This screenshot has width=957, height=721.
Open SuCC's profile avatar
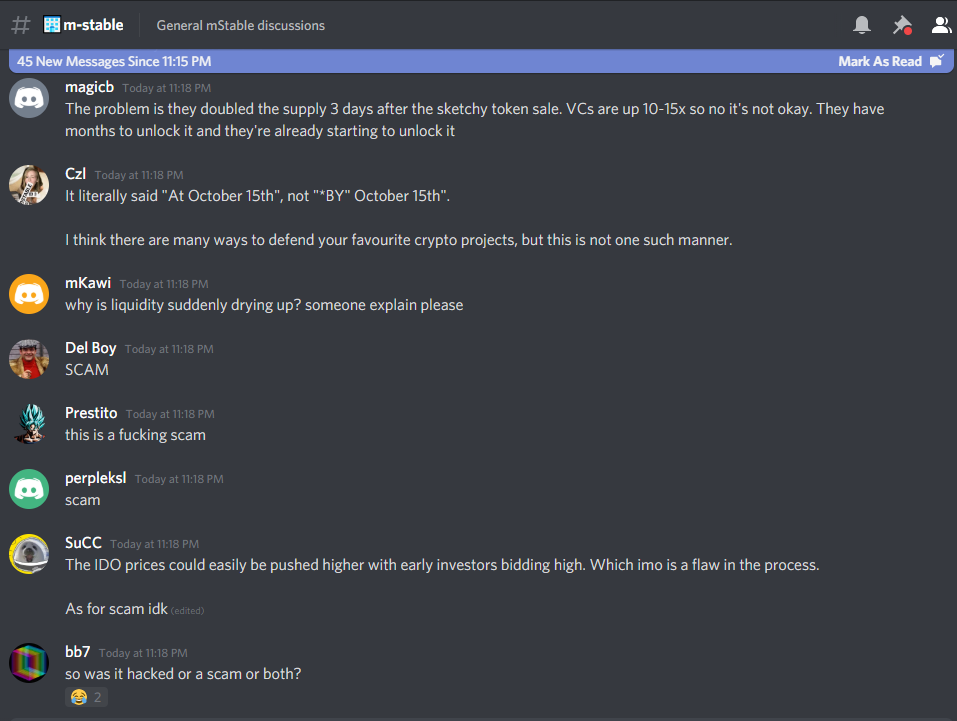29,554
